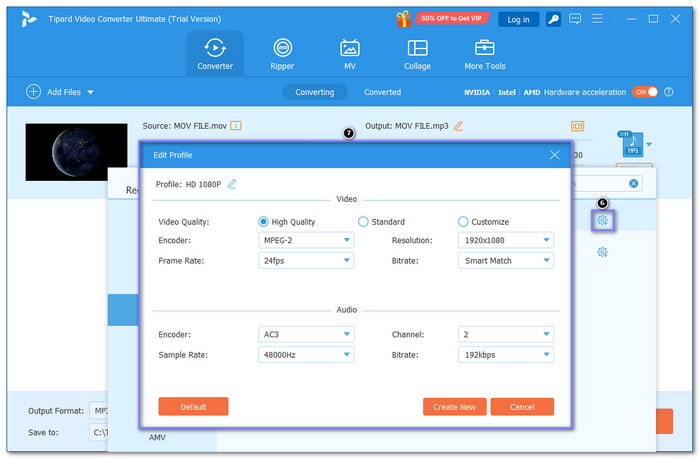Expand the MP3 format dropdown arrow
The image size is (700, 459).
coord(649,144)
